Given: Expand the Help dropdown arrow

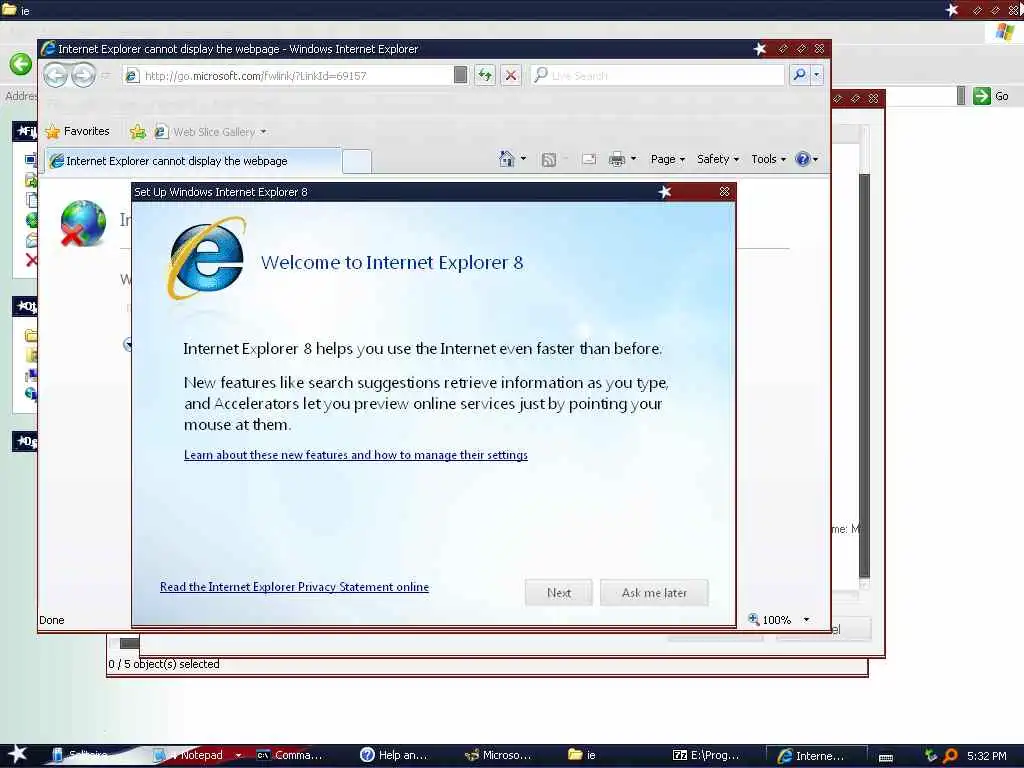Looking at the screenshot, I should click(x=815, y=159).
